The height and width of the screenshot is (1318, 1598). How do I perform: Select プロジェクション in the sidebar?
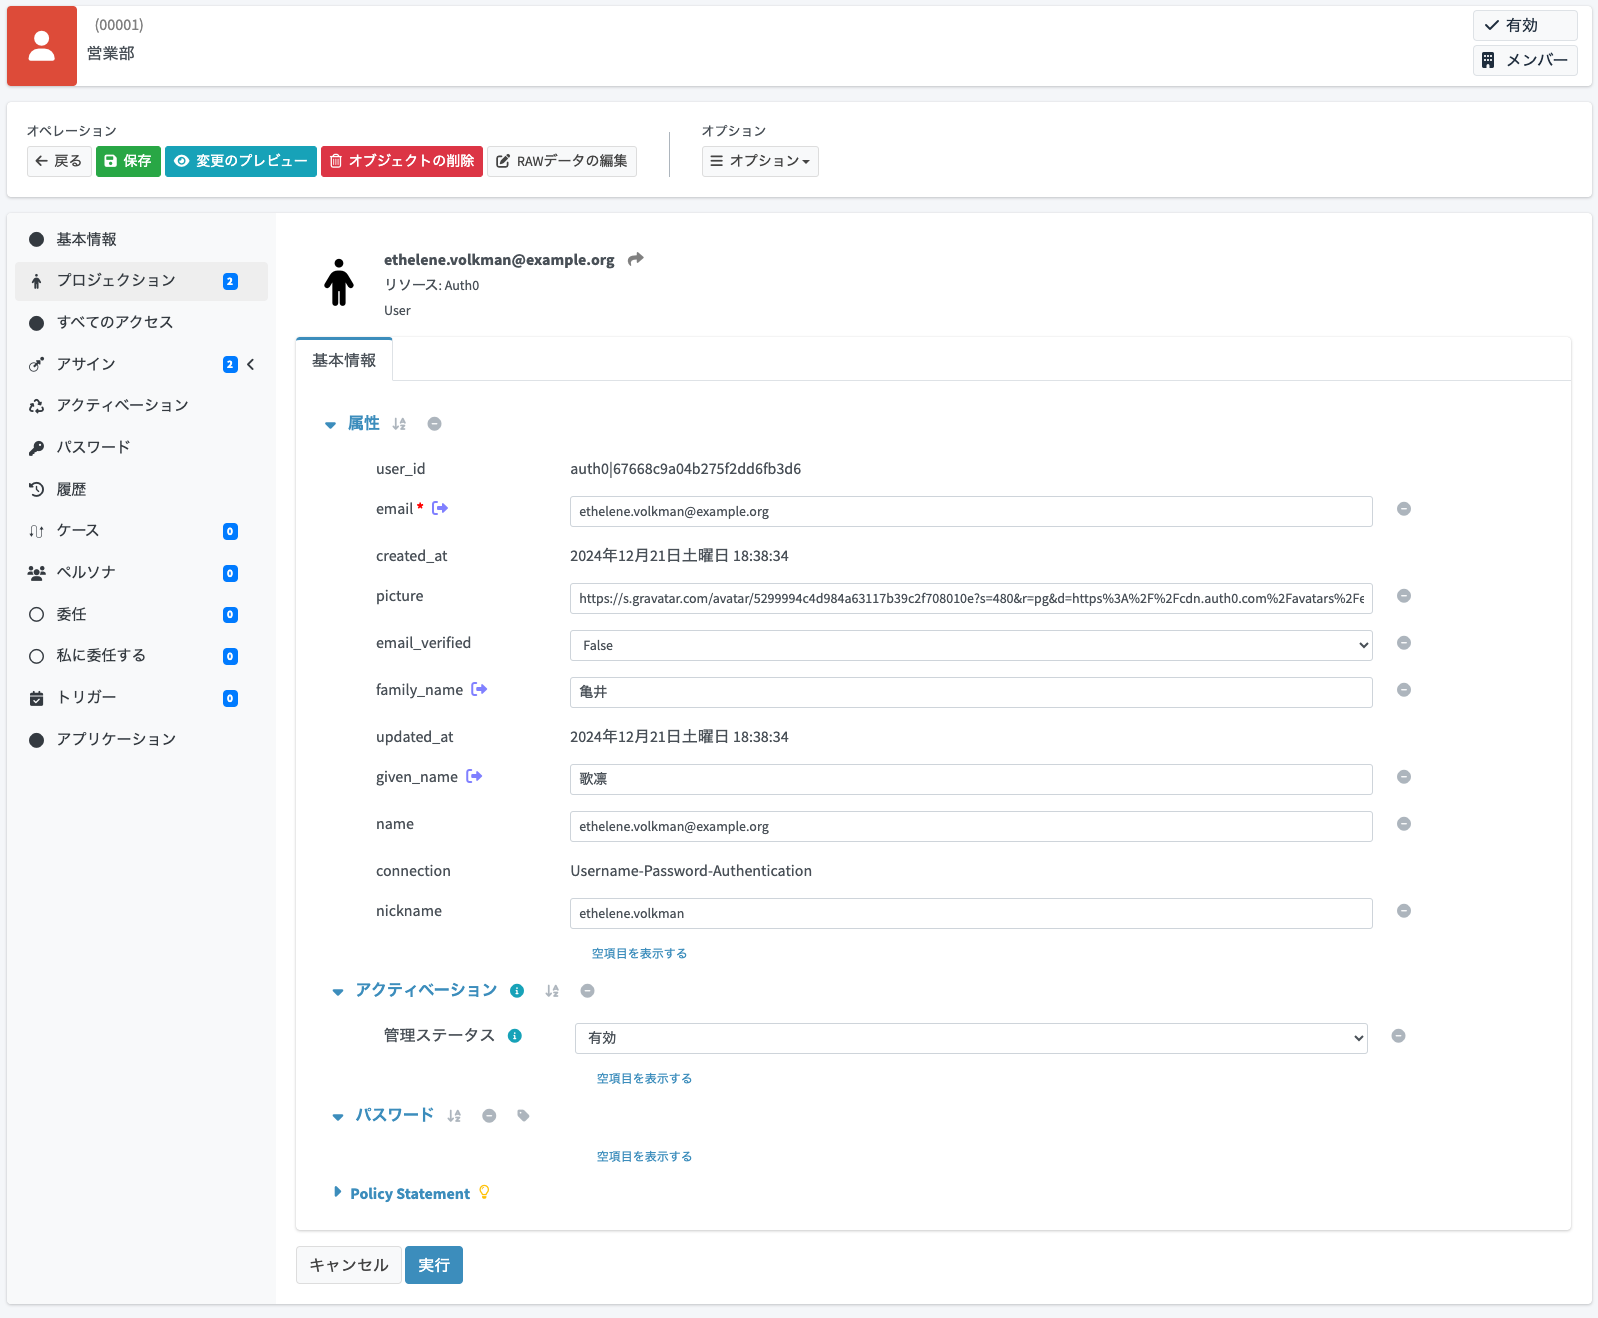(x=141, y=281)
